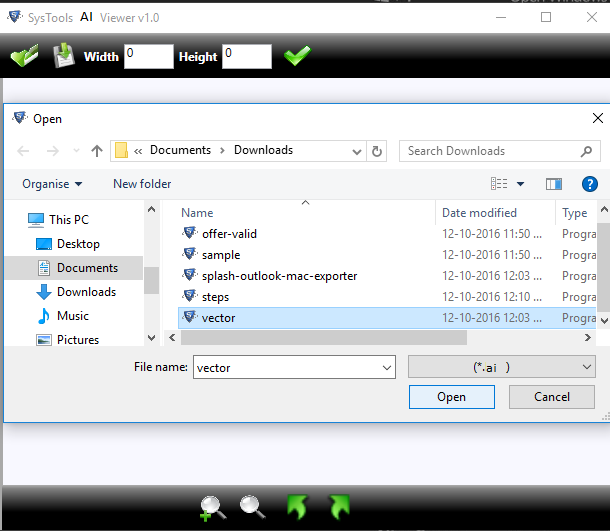Click the zoom out magnifier icon
Image resolution: width=610 pixels, height=531 pixels.
(x=253, y=507)
